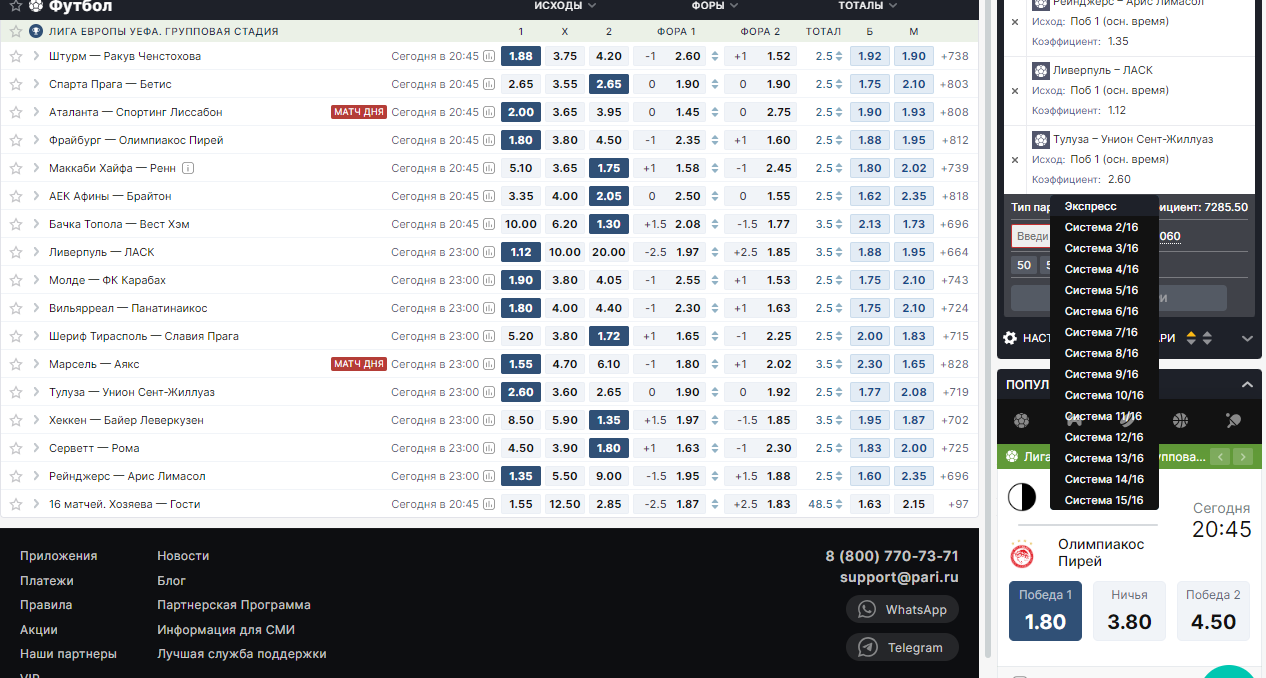Open statistics icon for Аталанта — Спортинг Лиссабон
The image size is (1266, 678).
(x=489, y=112)
